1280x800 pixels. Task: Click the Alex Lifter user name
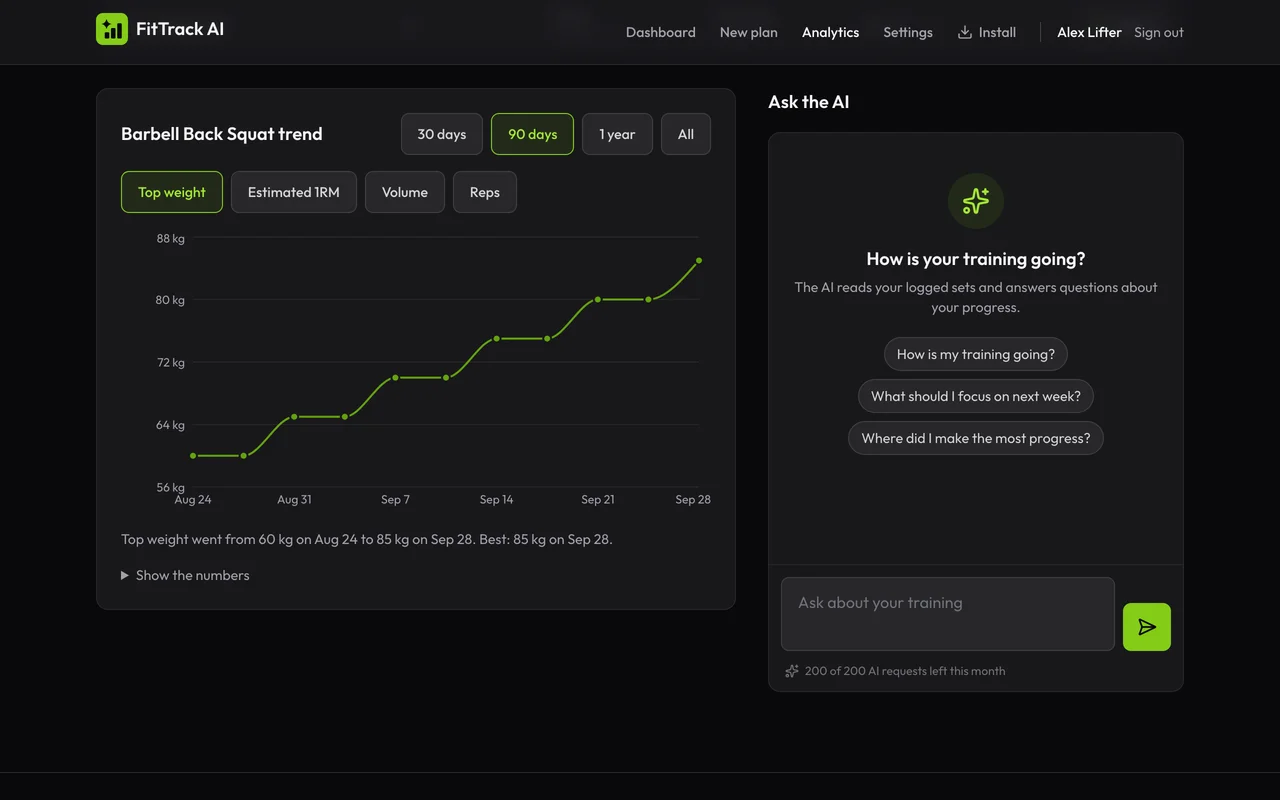pos(1089,32)
